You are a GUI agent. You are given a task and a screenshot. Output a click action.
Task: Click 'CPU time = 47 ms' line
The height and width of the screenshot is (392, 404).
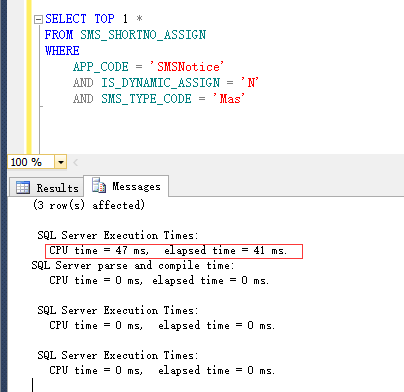[168, 250]
